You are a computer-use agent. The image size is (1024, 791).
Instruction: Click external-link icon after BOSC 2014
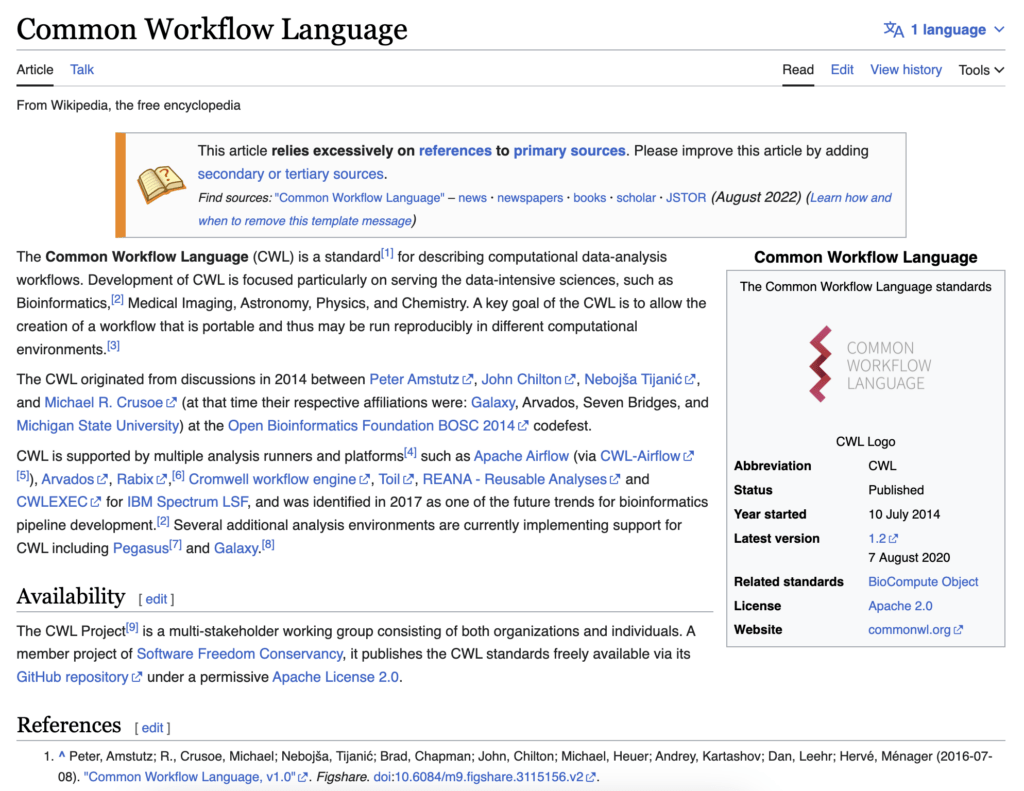pos(523,426)
